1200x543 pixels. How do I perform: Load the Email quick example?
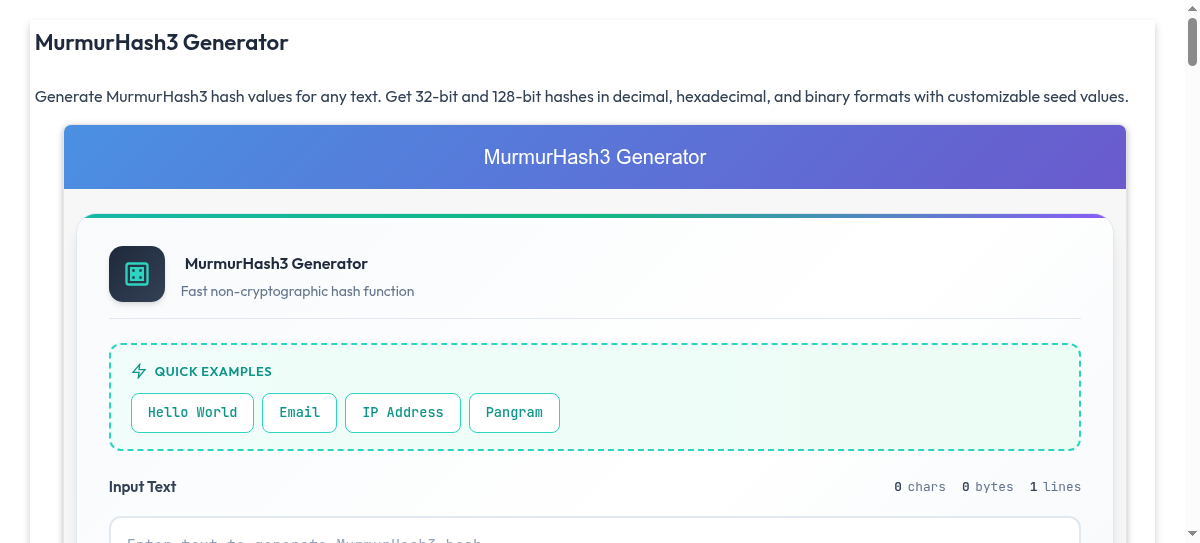299,413
